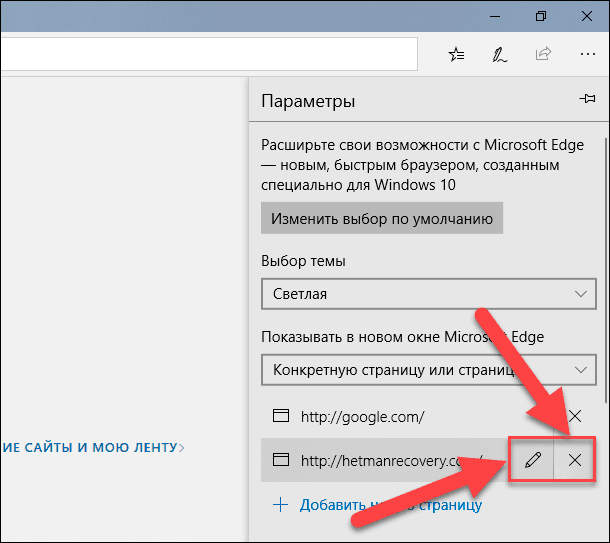Remove the hetmanrecovery.com page entry

coord(575,460)
